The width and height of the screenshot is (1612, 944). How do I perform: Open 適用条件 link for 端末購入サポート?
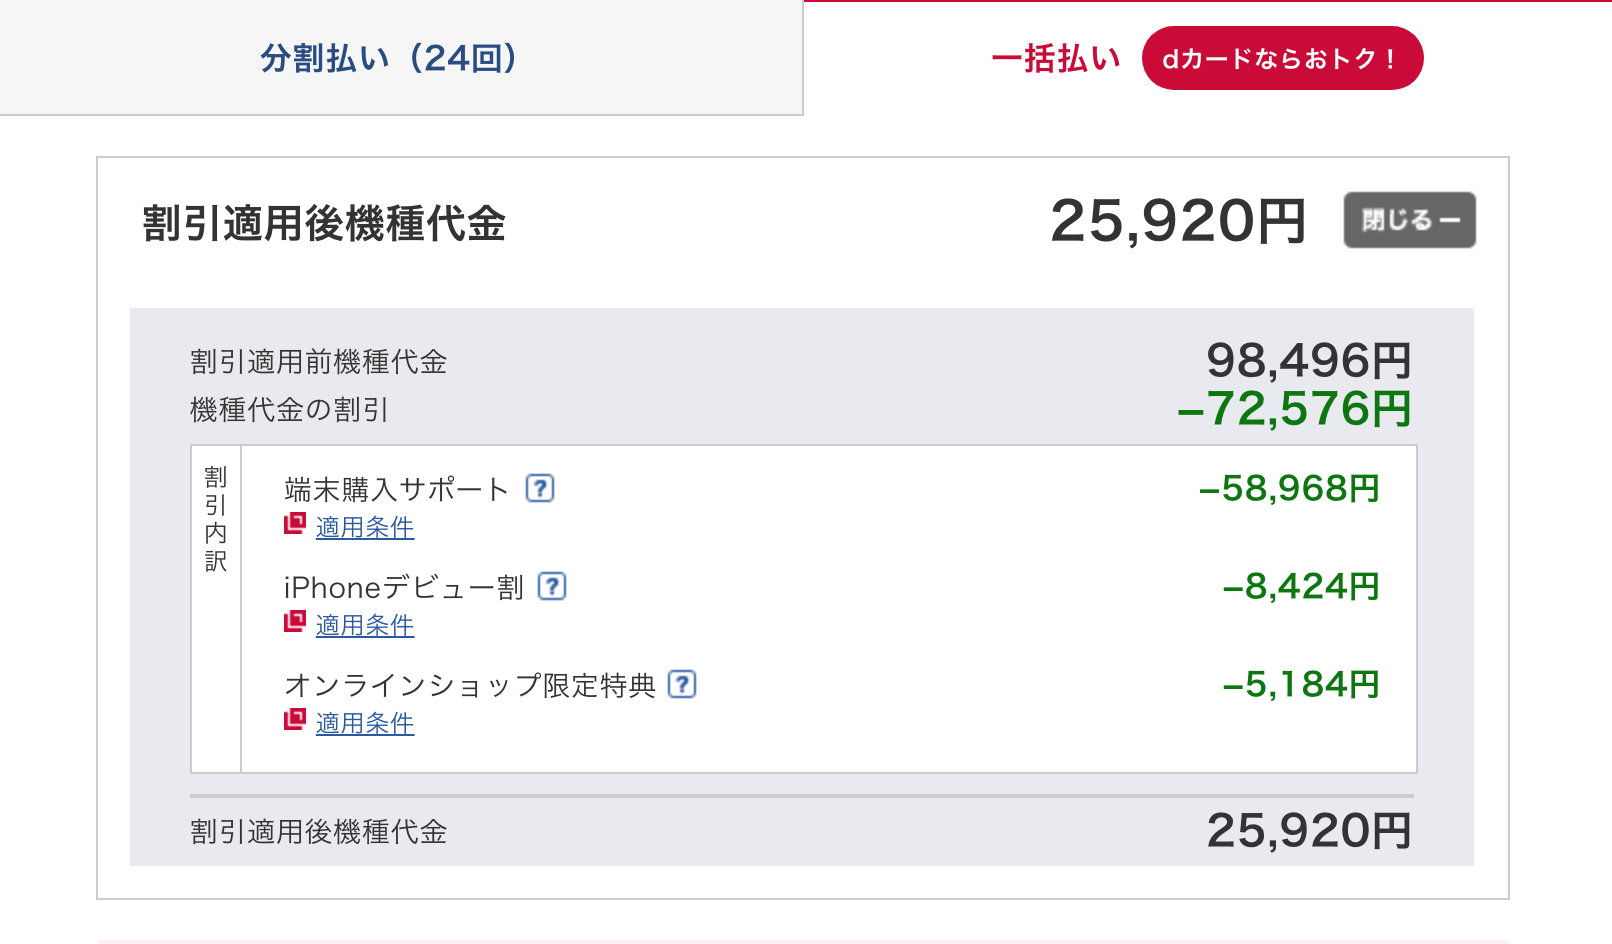pos(365,527)
